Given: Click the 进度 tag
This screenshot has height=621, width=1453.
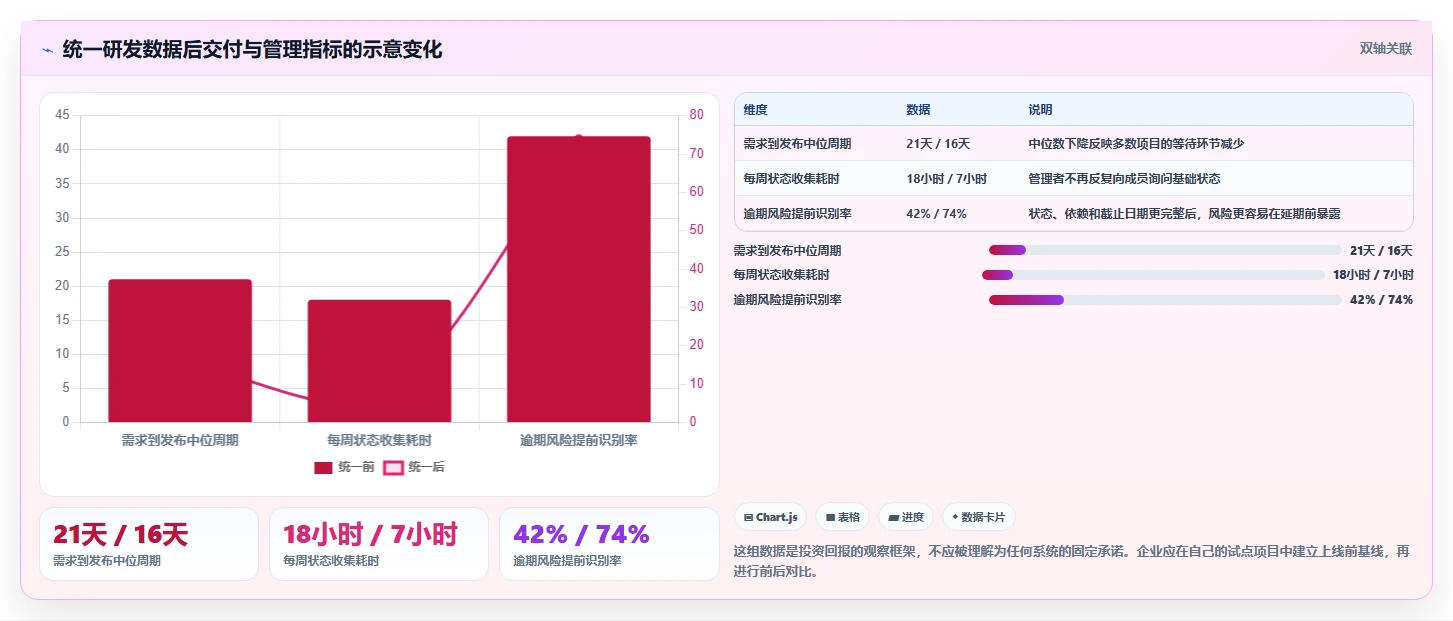Looking at the screenshot, I should 906,517.
